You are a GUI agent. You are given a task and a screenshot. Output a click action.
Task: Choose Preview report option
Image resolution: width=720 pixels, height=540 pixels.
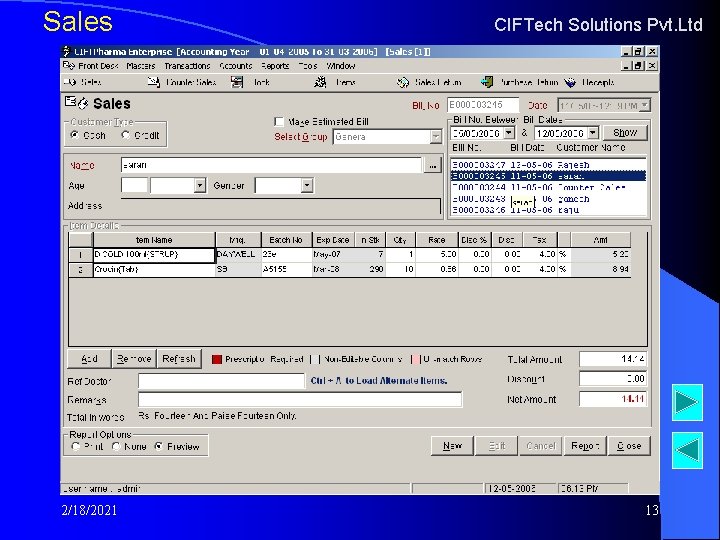click(159, 446)
